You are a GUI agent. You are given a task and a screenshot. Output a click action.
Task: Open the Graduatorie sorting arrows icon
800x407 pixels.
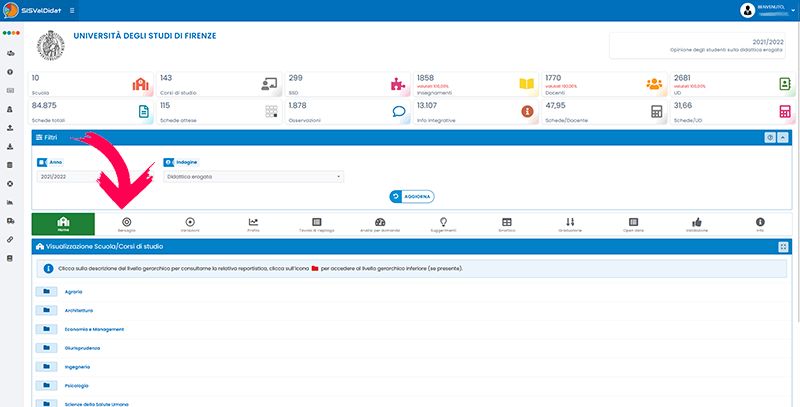[570, 222]
